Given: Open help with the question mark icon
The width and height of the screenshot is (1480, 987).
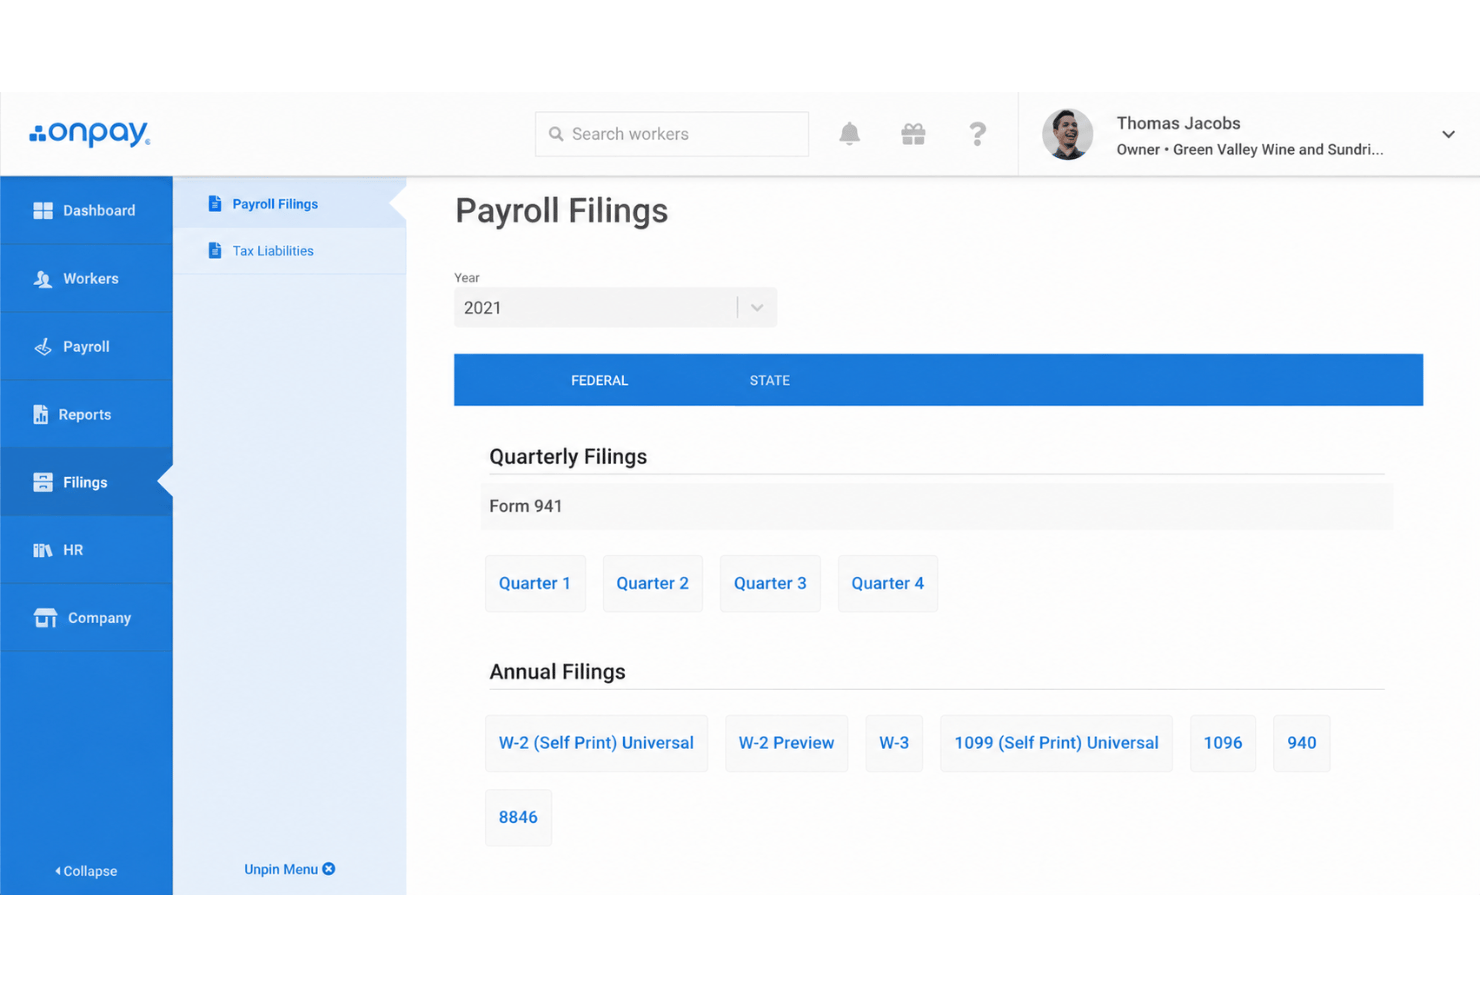Looking at the screenshot, I should [977, 134].
